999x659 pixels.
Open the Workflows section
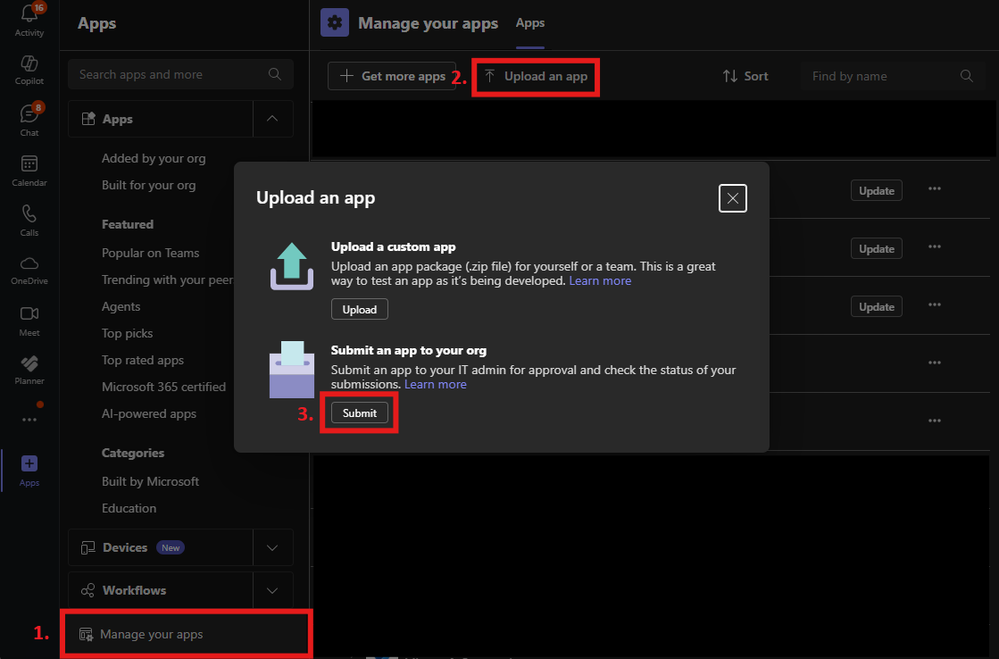161,590
